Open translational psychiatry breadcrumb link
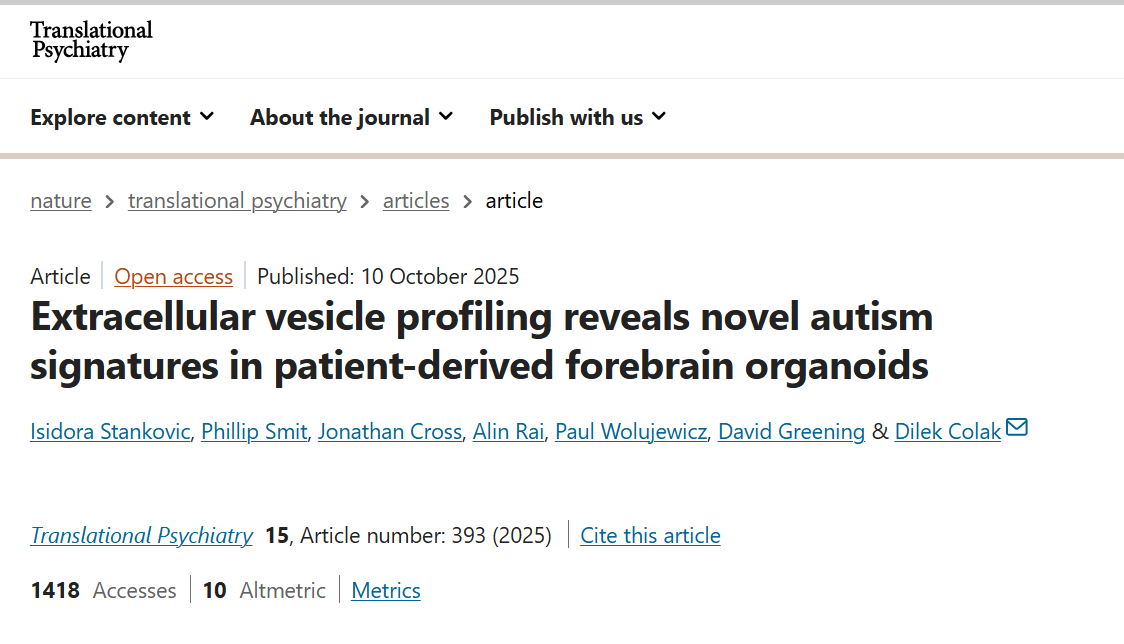This screenshot has width=1124, height=644. pos(237,201)
